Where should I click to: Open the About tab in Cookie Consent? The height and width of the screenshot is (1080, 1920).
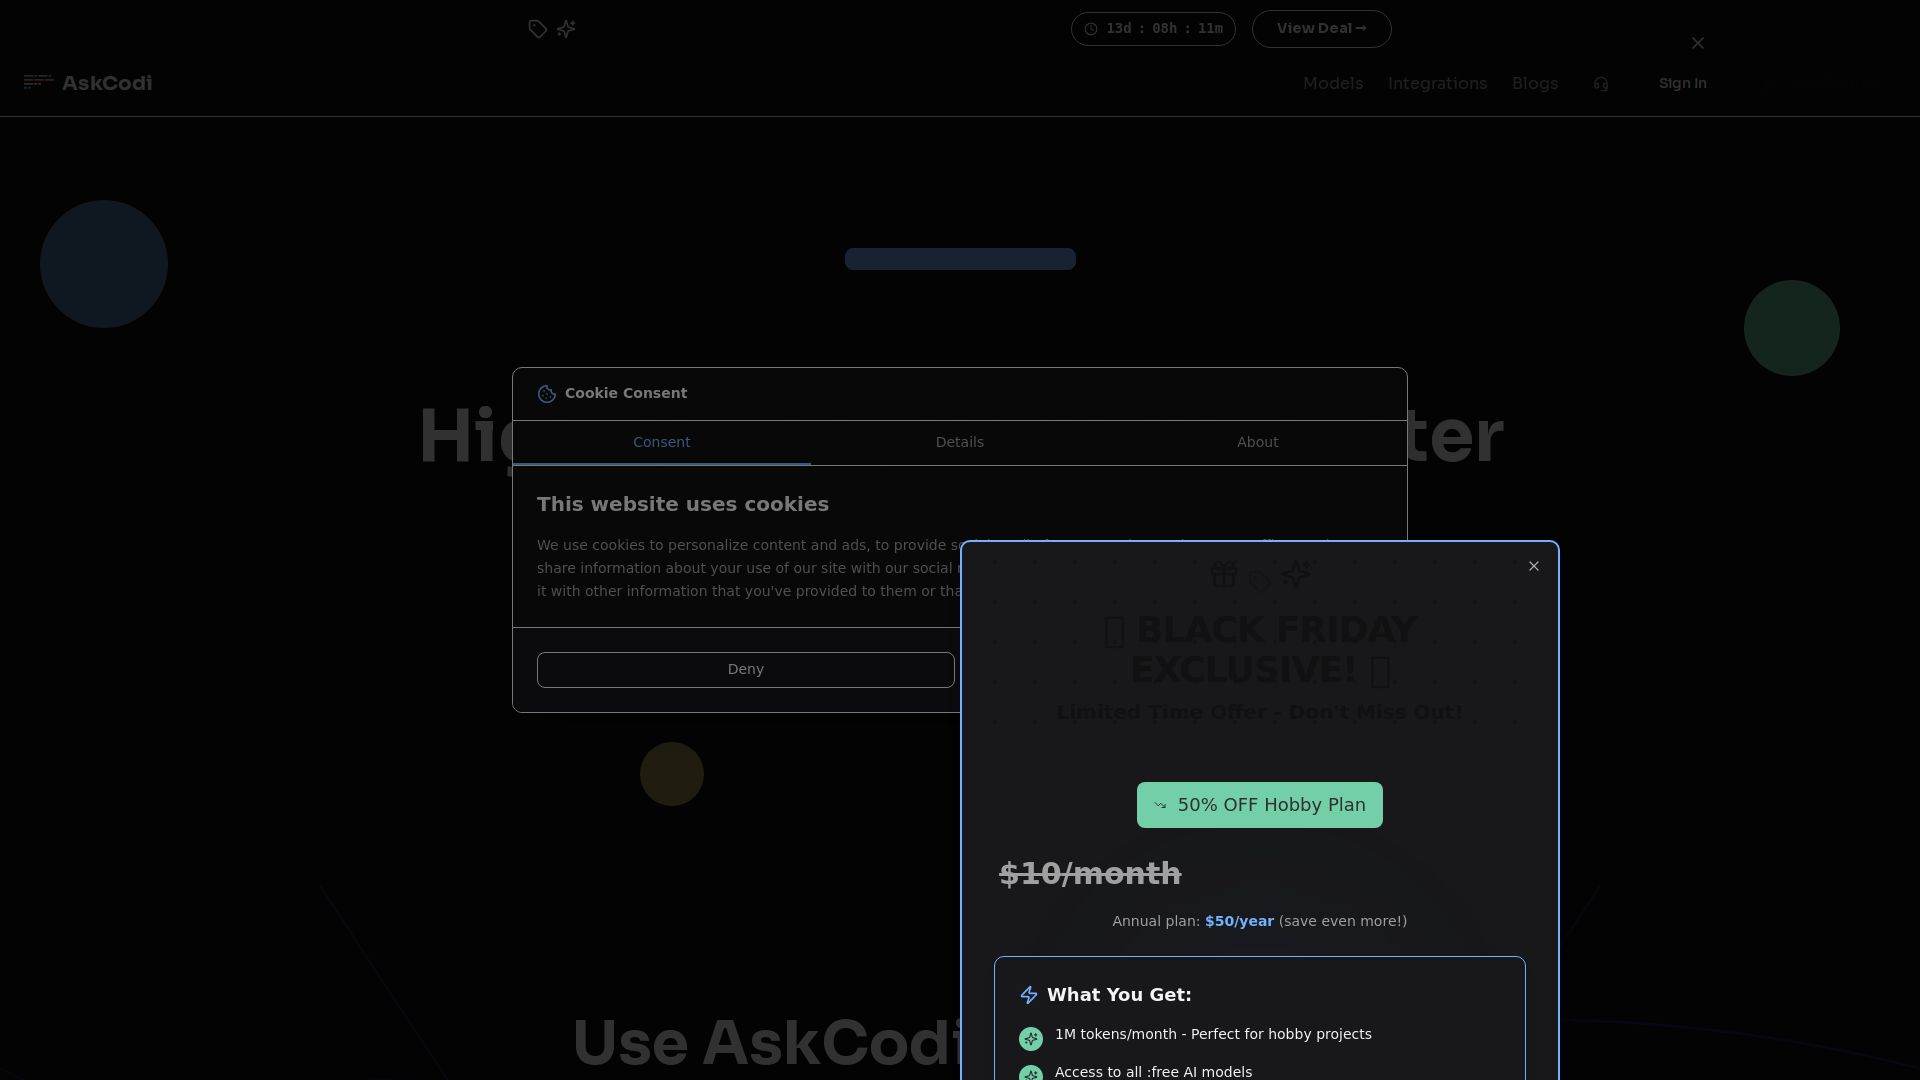coord(1257,442)
